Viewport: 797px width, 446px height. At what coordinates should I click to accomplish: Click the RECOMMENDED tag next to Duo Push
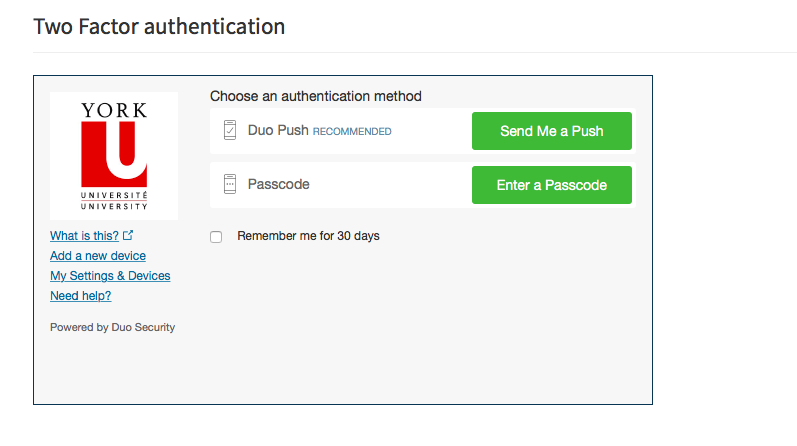352,132
